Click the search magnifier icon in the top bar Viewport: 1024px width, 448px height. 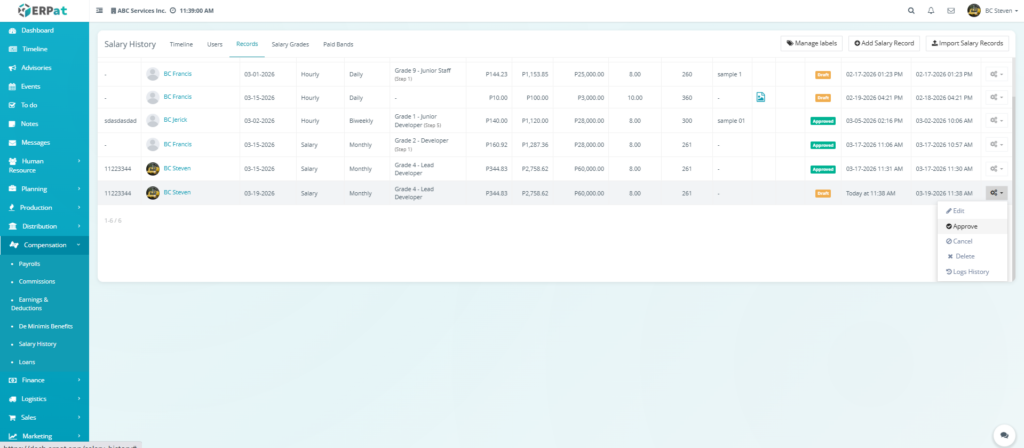click(910, 11)
